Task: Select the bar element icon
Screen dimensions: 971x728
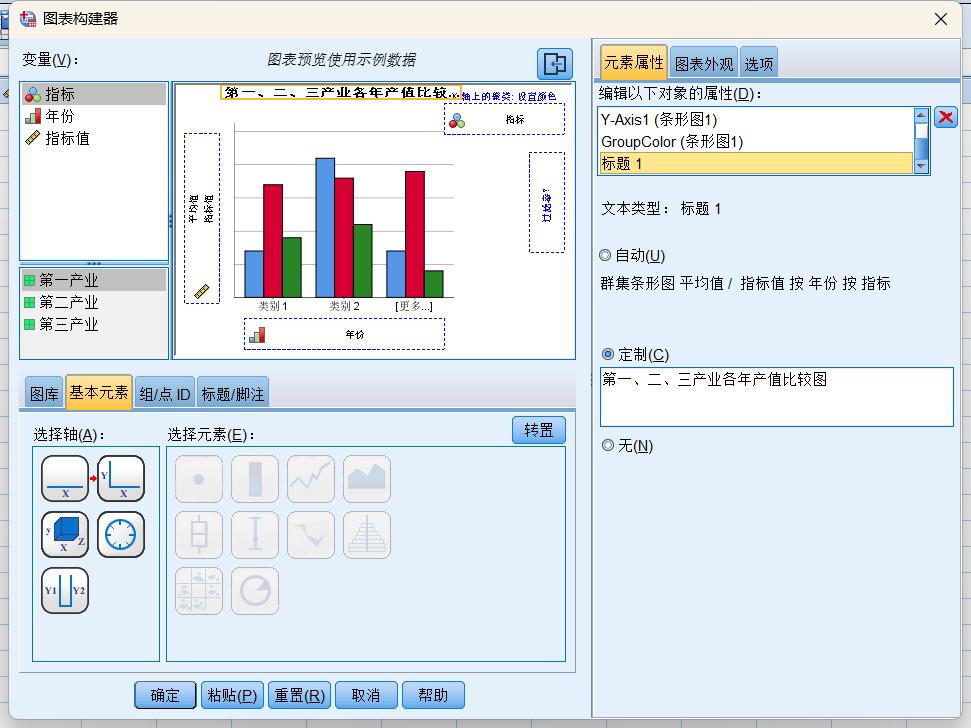Action: tap(254, 480)
